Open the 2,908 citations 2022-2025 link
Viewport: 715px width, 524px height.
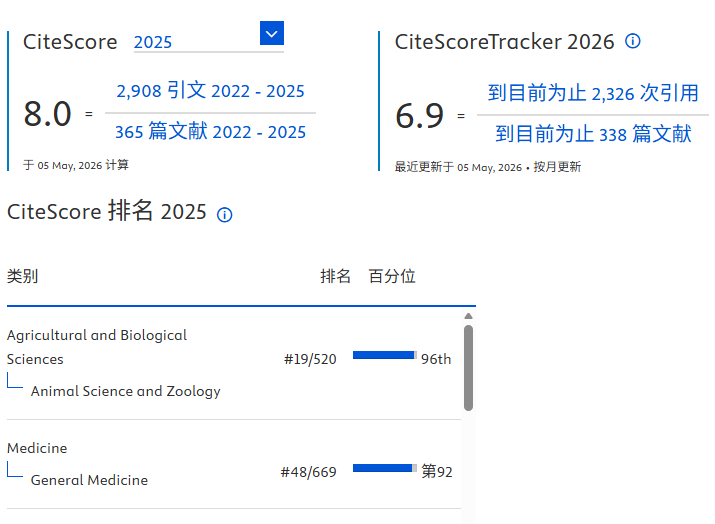(x=210, y=90)
